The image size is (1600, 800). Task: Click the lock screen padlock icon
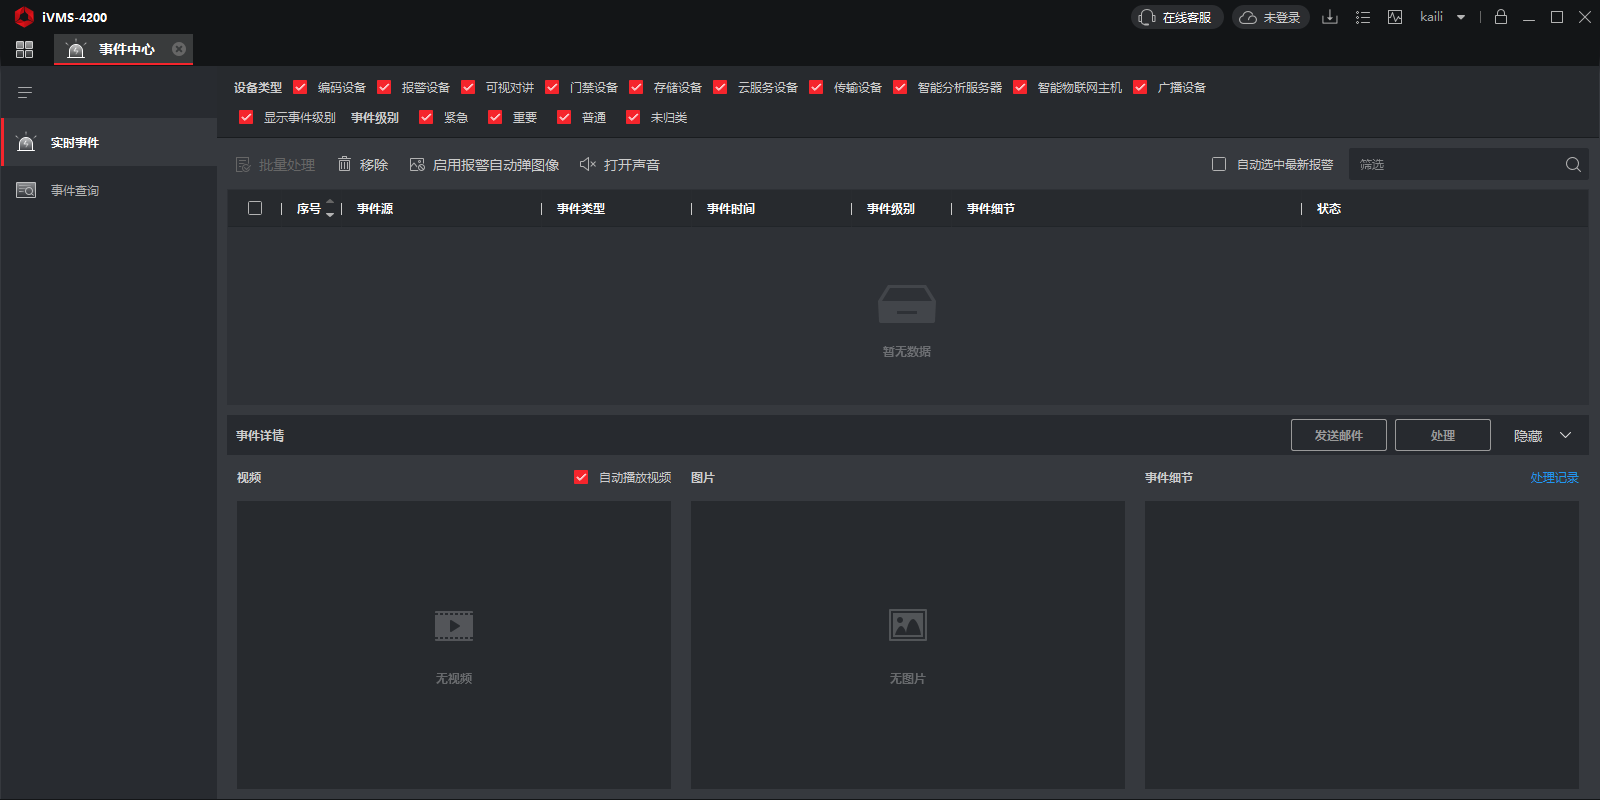(x=1500, y=17)
